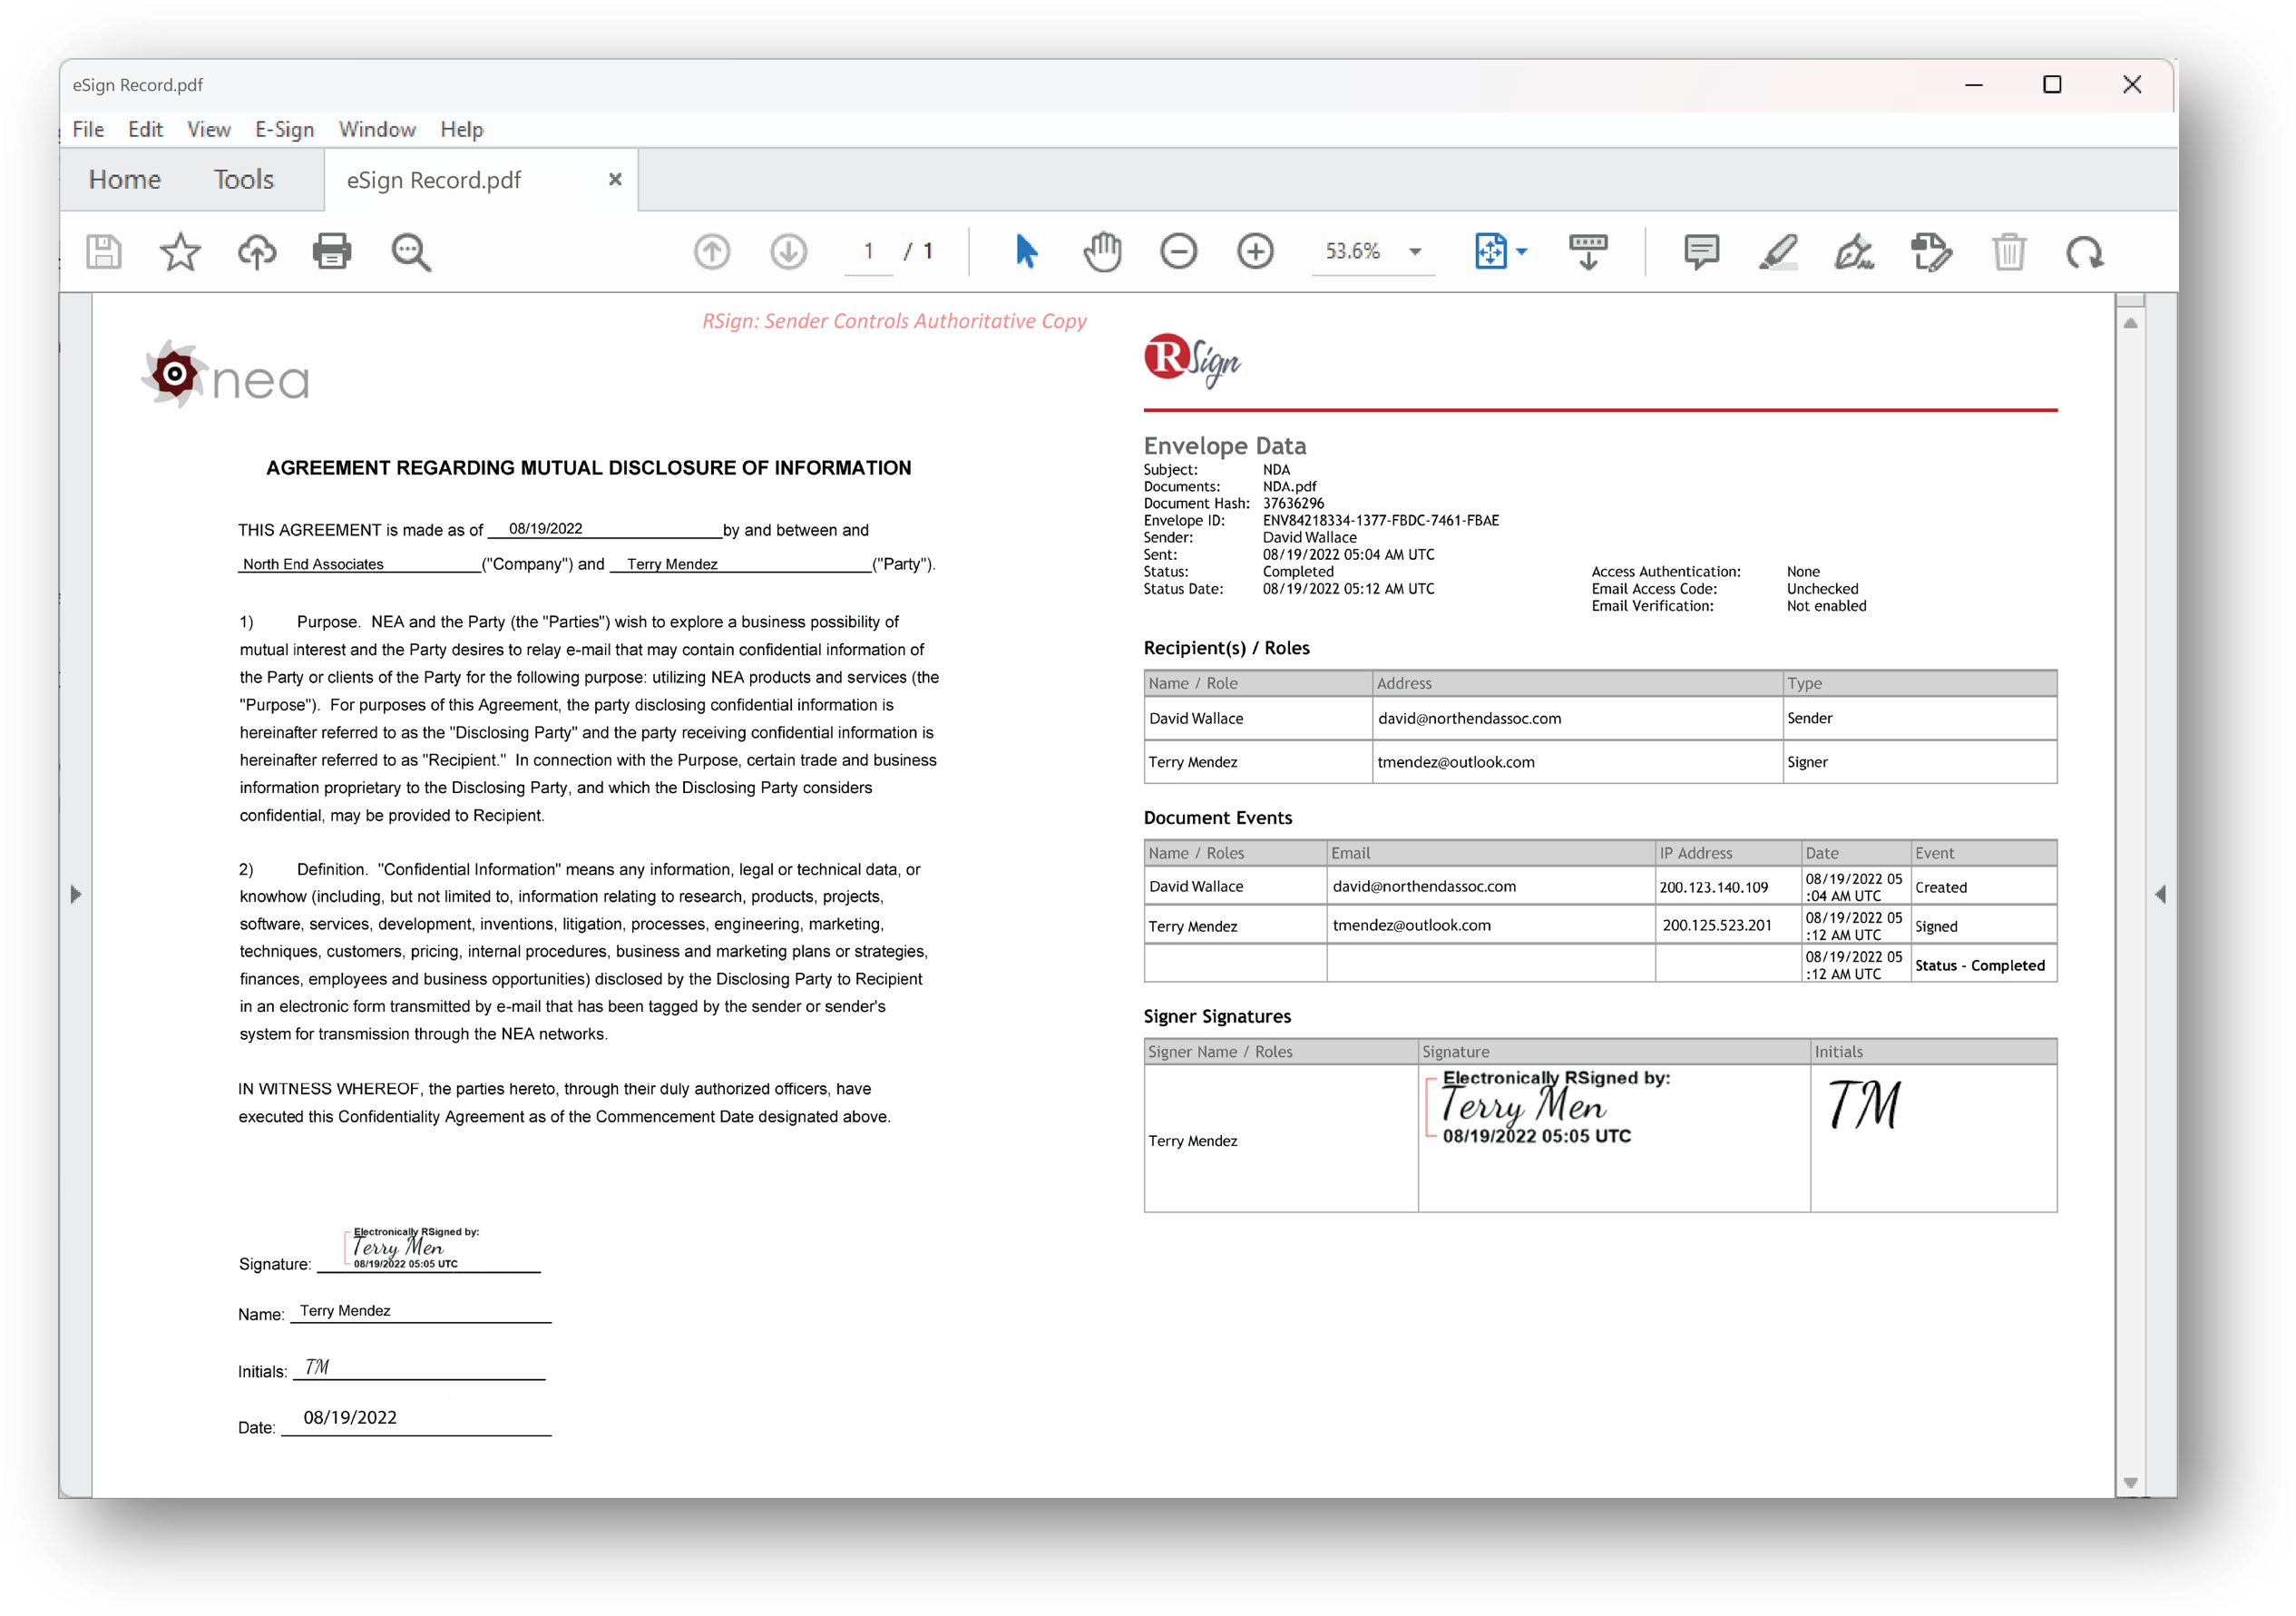Select the highlighter pen tool
The height and width of the screenshot is (1616, 2296).
point(1778,251)
